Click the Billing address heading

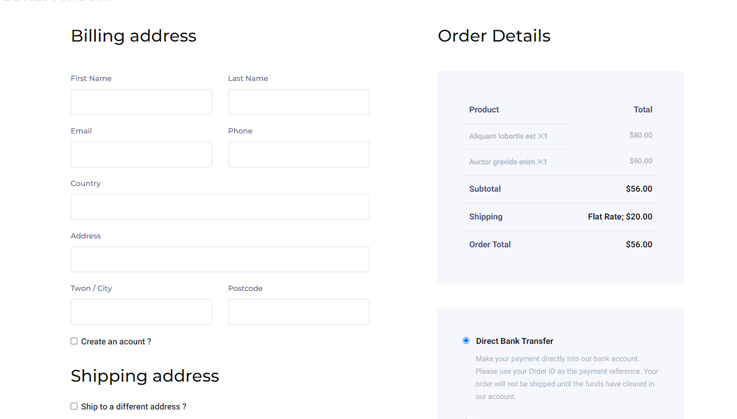tap(133, 36)
